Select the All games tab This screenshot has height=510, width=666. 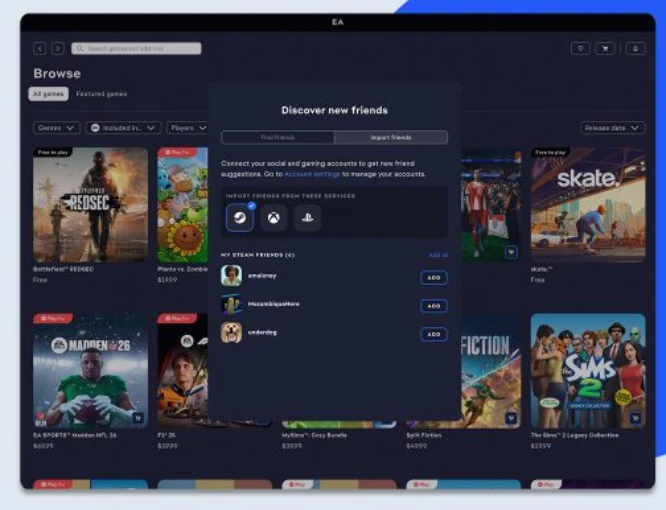pos(48,94)
